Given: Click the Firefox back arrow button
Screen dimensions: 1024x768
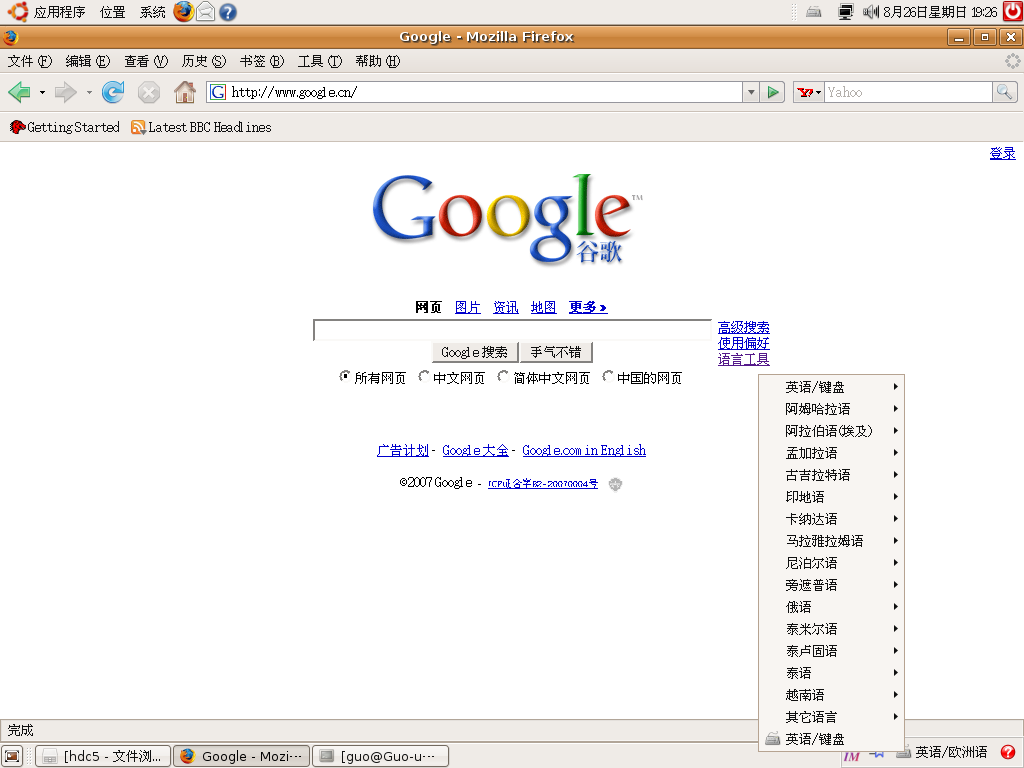Looking at the screenshot, I should click(20, 92).
